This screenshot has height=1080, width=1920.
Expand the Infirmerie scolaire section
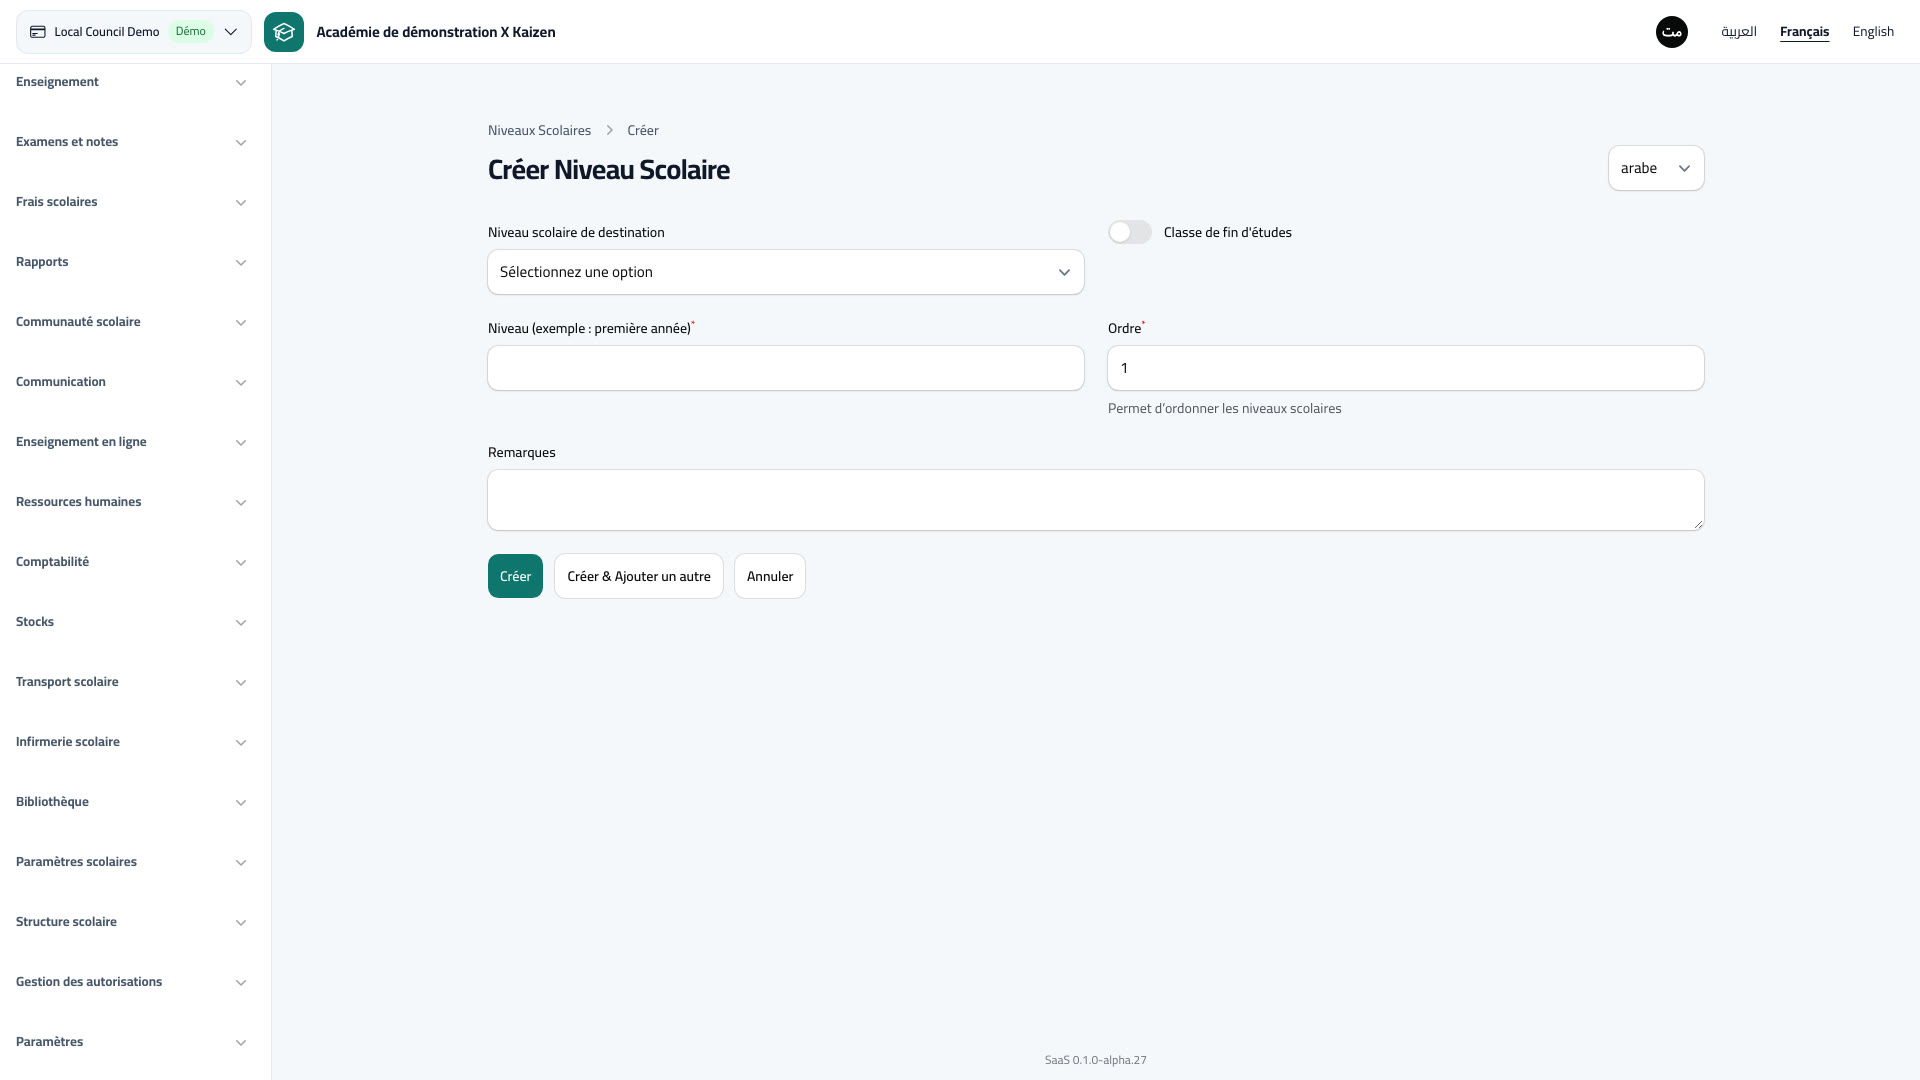pyautogui.click(x=132, y=742)
